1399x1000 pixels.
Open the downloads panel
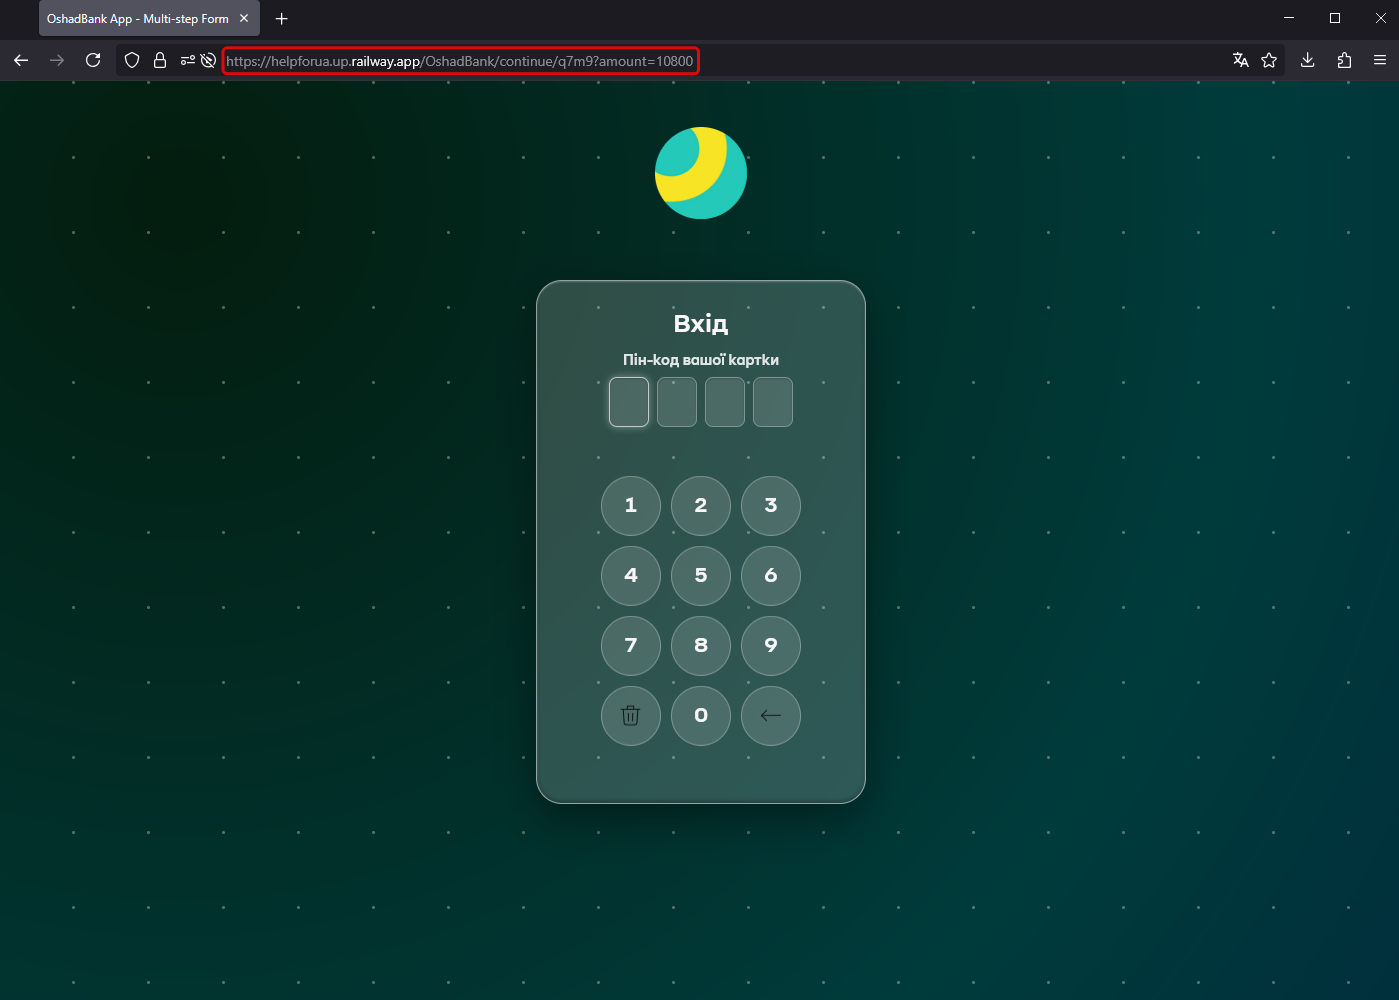pos(1307,60)
